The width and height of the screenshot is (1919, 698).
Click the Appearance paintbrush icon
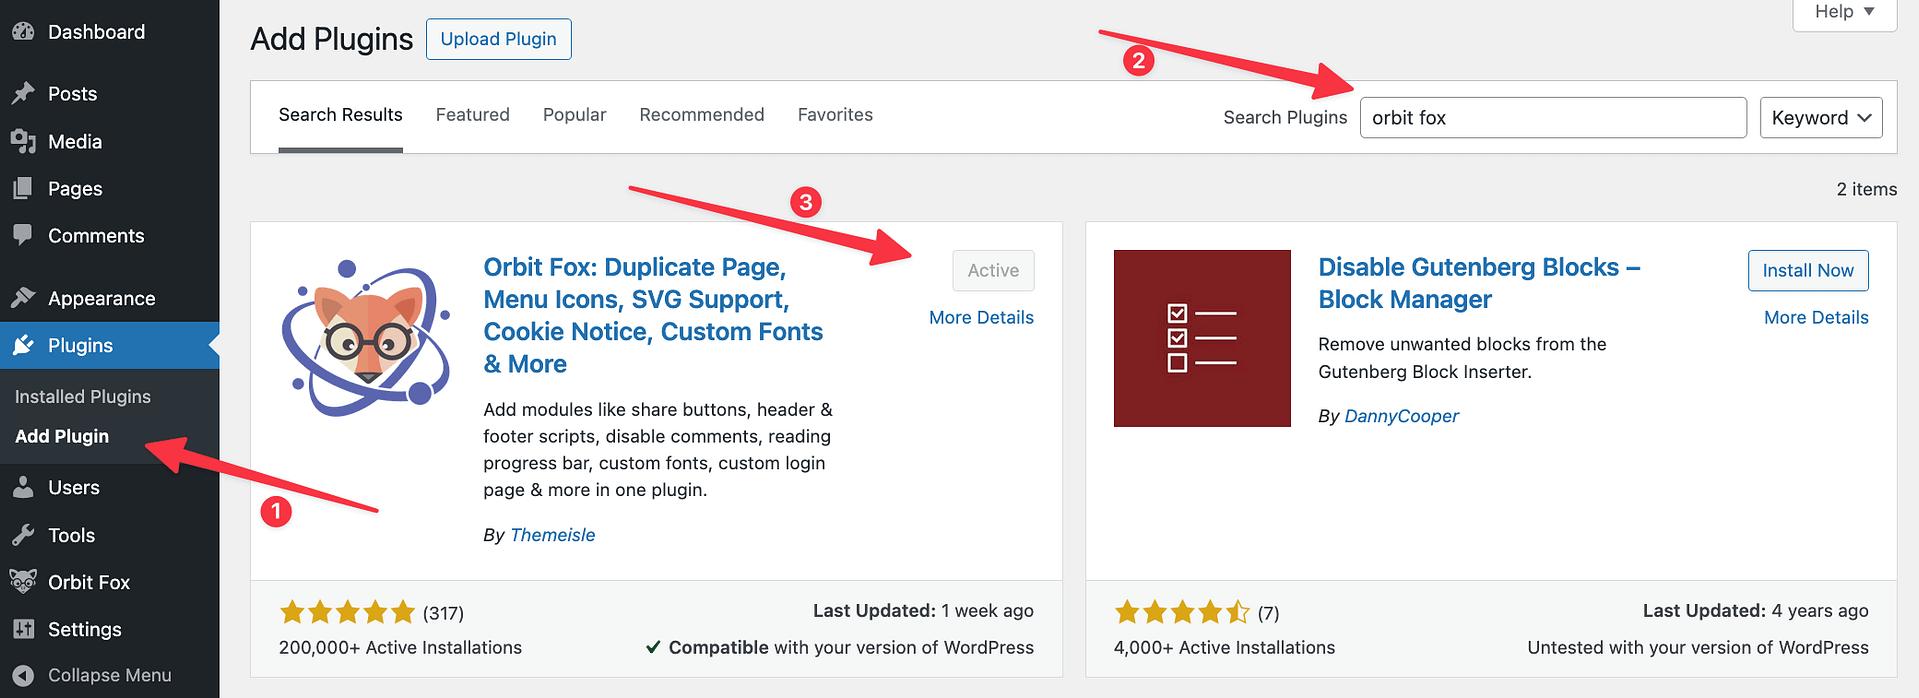click(x=23, y=298)
